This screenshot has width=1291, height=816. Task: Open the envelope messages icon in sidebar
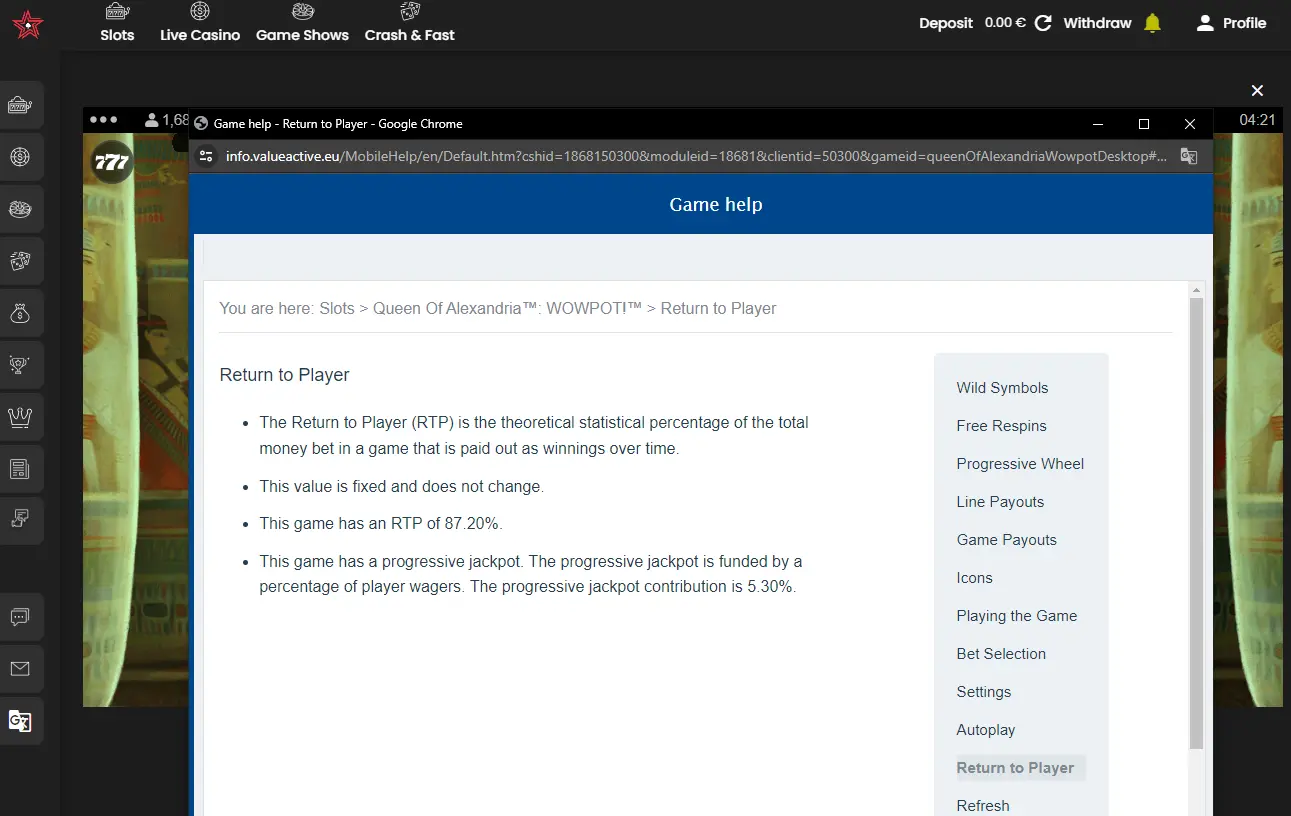pos(20,669)
